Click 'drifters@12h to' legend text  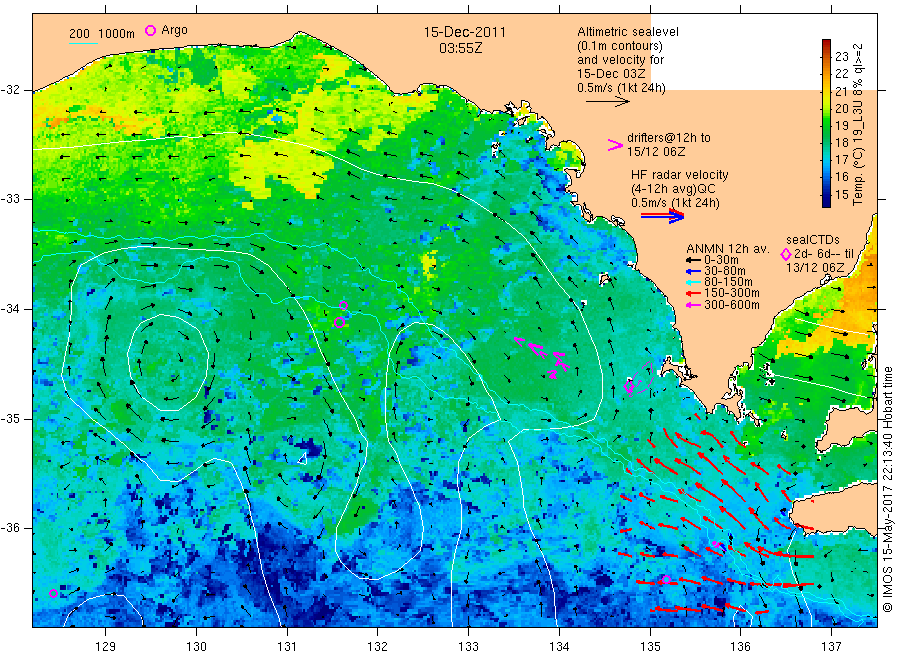point(669,138)
